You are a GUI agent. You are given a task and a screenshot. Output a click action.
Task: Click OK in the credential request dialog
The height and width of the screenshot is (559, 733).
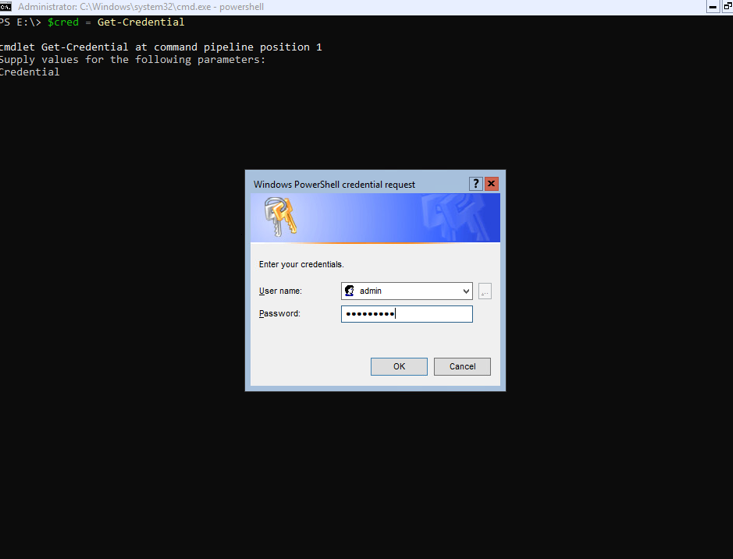click(x=399, y=366)
